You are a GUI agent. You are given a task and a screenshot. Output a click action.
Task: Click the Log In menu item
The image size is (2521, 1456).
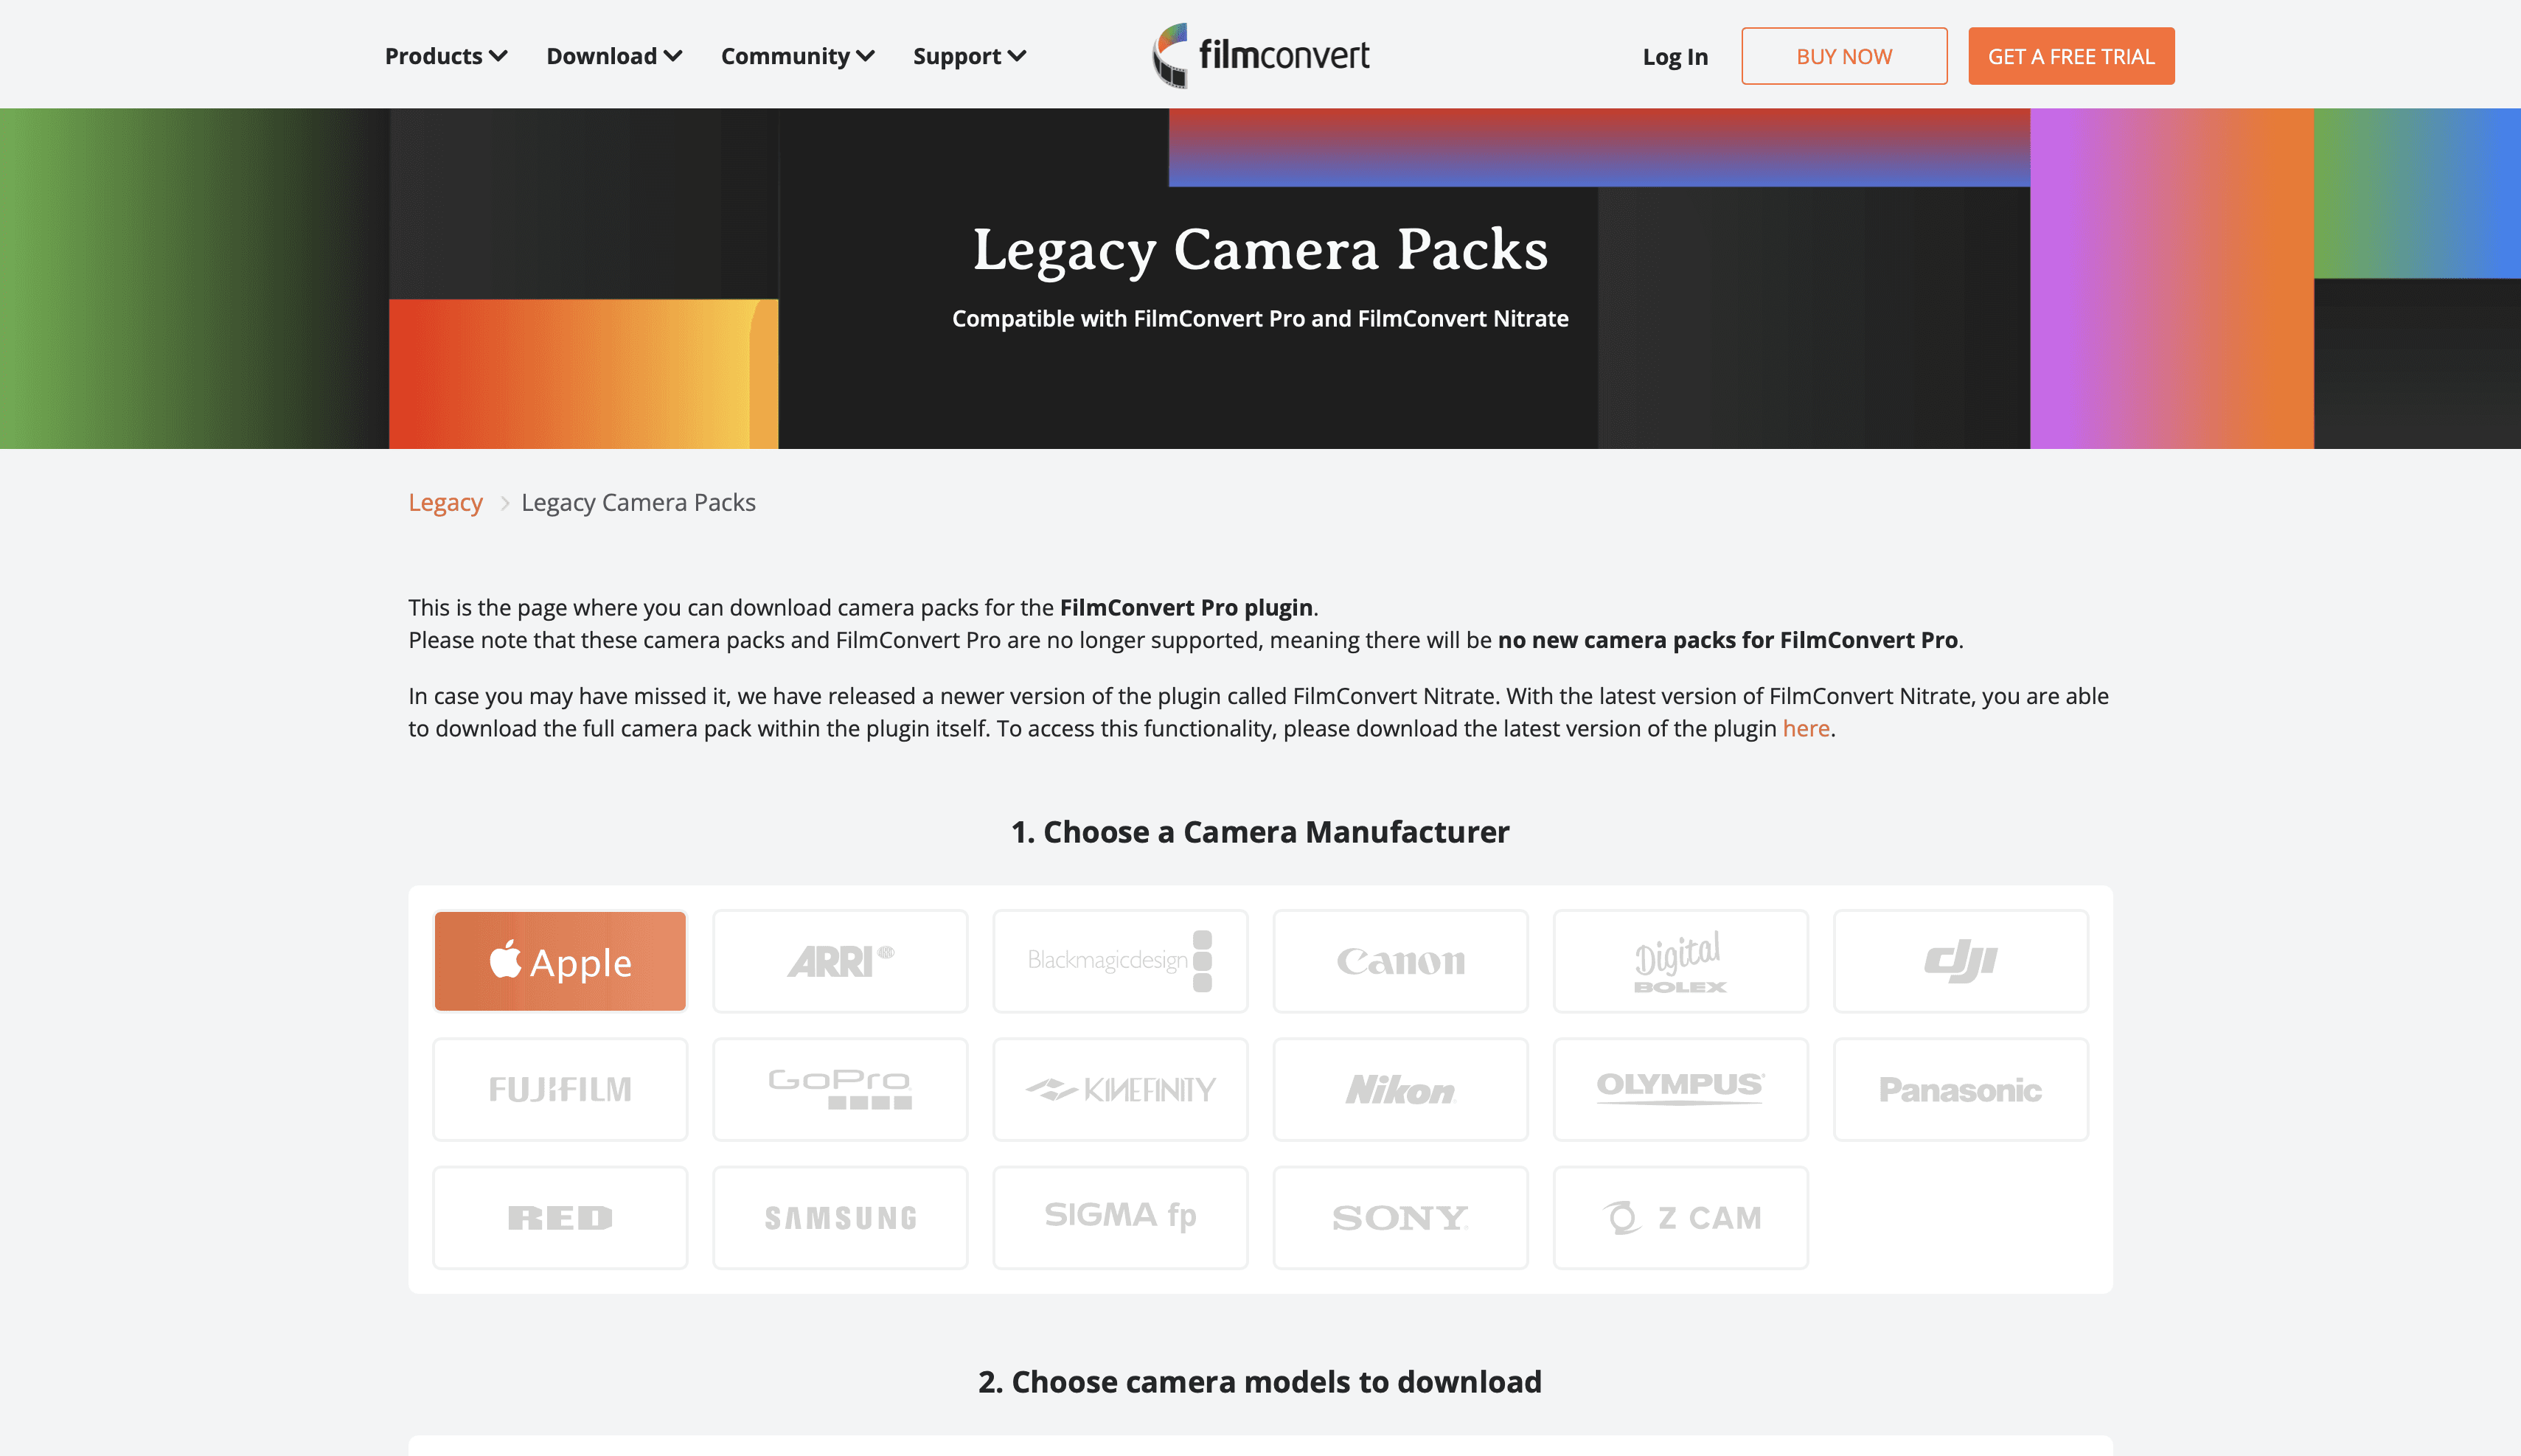click(x=1675, y=55)
